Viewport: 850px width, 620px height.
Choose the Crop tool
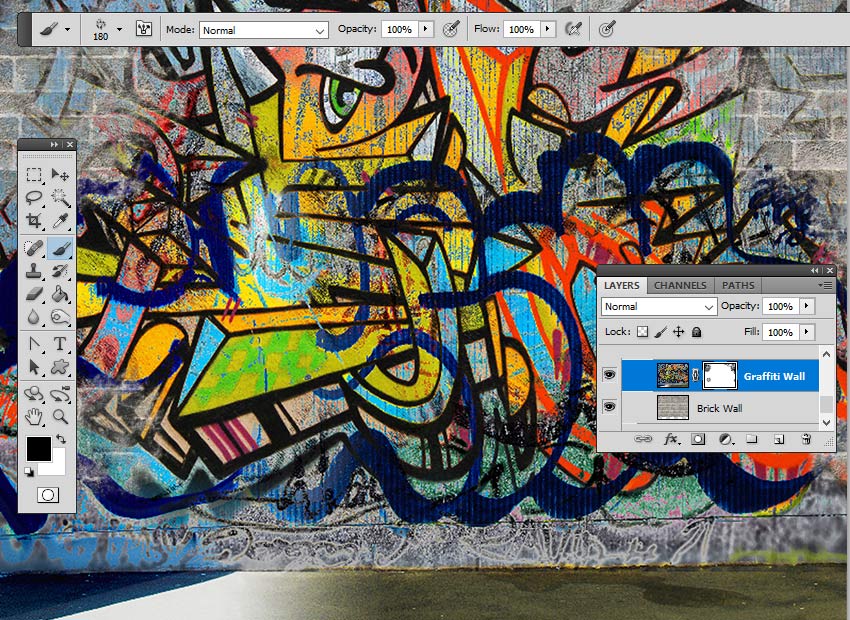33,220
